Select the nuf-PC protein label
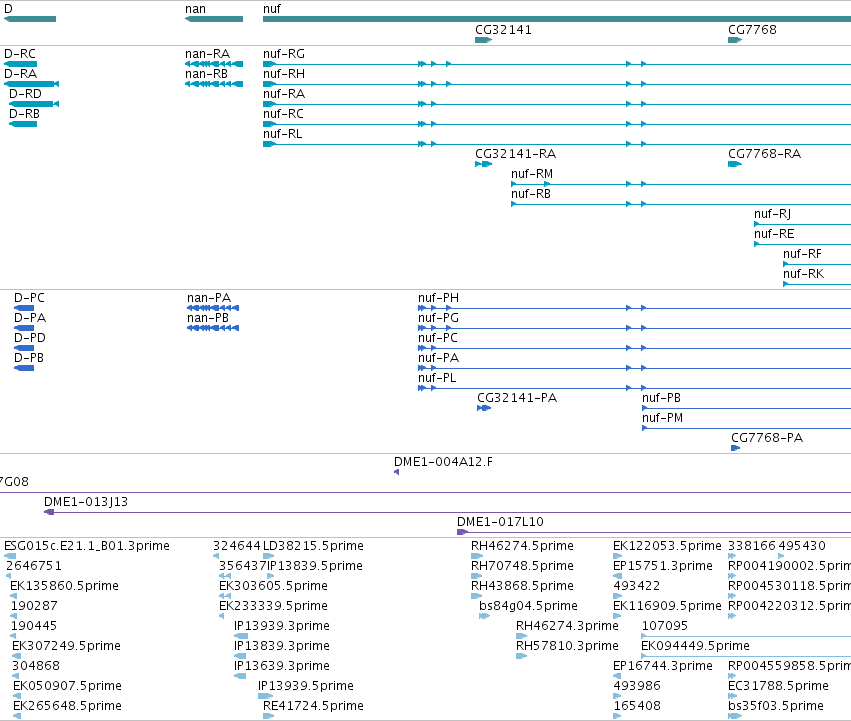851x721 pixels. coord(438,338)
